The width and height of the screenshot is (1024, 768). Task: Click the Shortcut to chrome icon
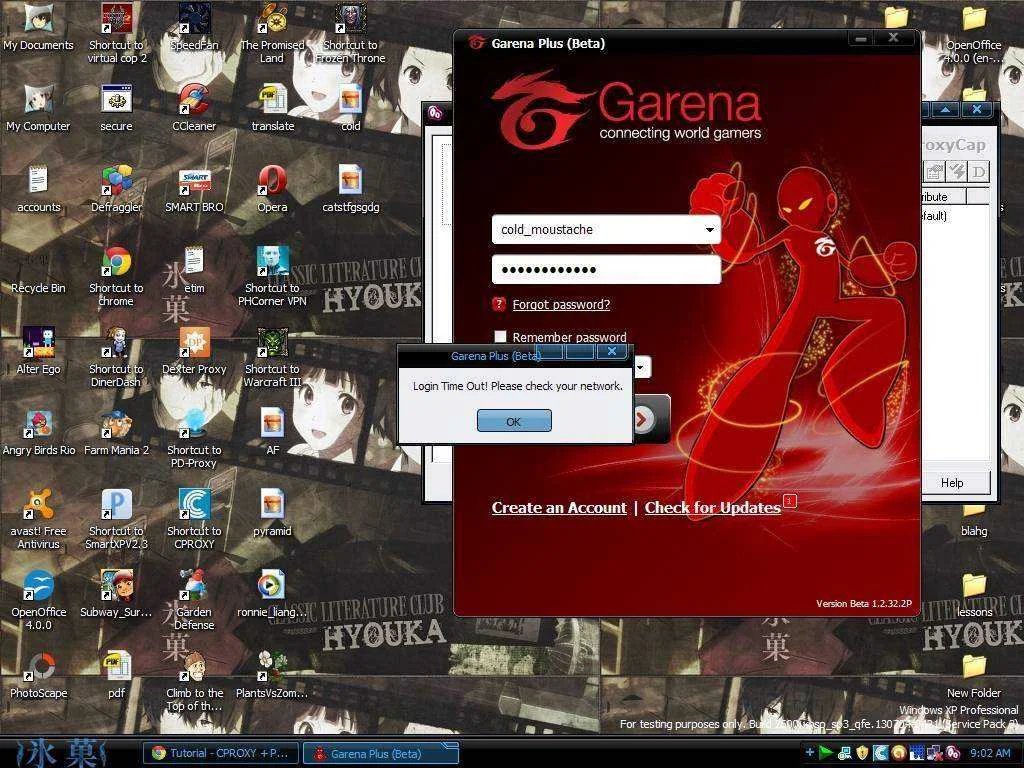(116, 276)
